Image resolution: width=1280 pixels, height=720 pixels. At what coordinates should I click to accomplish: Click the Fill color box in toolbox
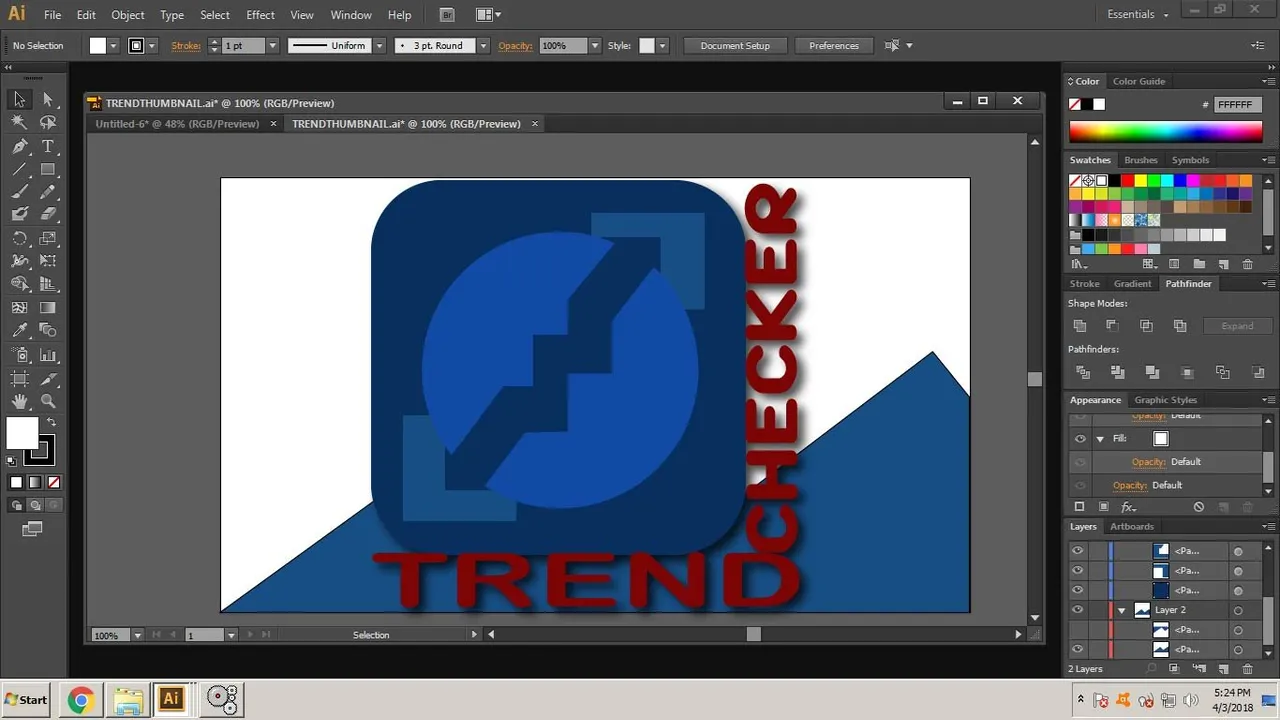[x=22, y=434]
